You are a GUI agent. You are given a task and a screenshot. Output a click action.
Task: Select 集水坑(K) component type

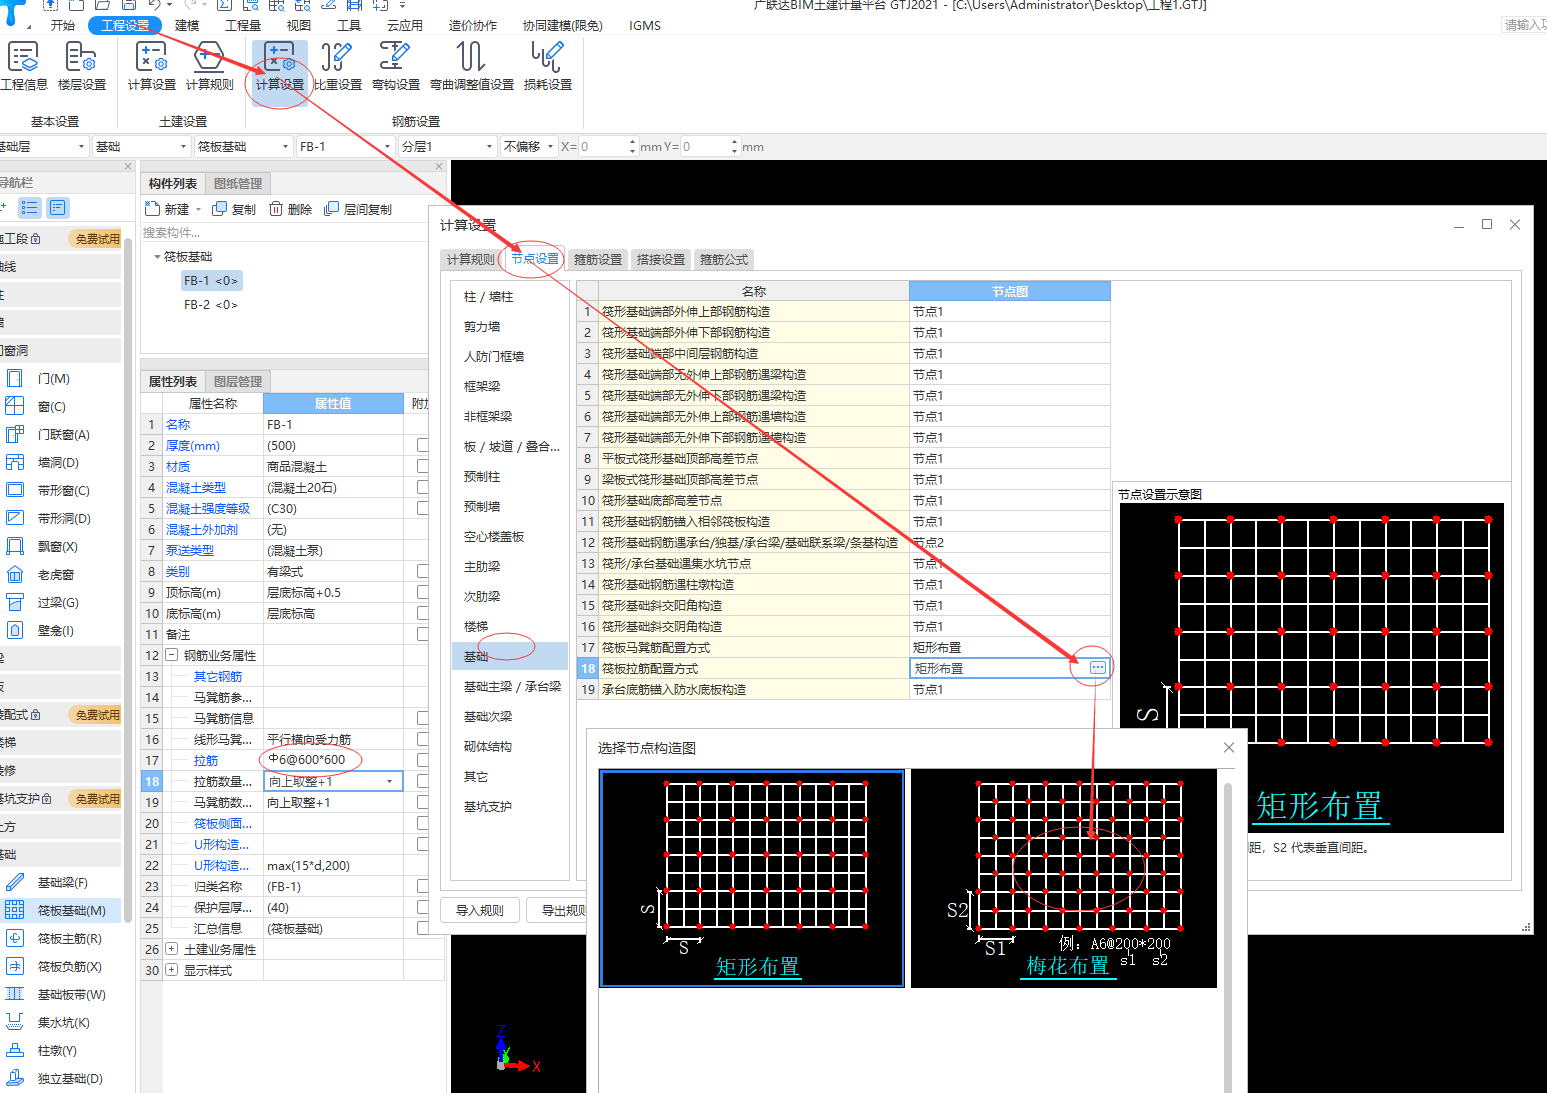[49, 1023]
